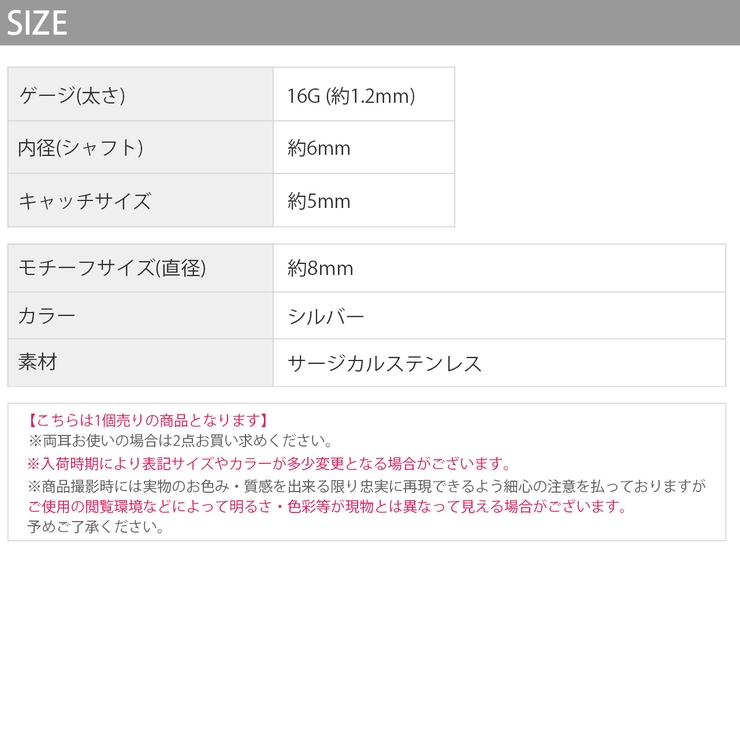Select the サージカルステンレス material value
740x740 pixels.
(384, 363)
